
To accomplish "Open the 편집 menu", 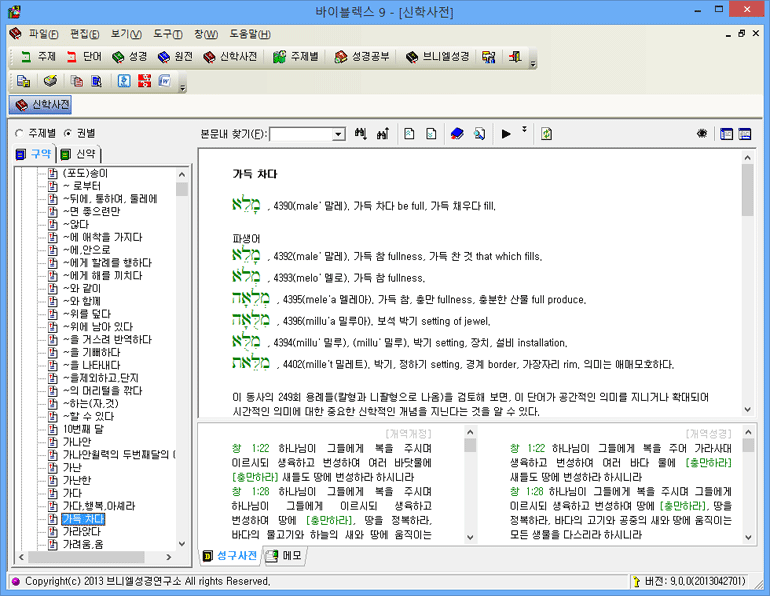I will click(84, 34).
